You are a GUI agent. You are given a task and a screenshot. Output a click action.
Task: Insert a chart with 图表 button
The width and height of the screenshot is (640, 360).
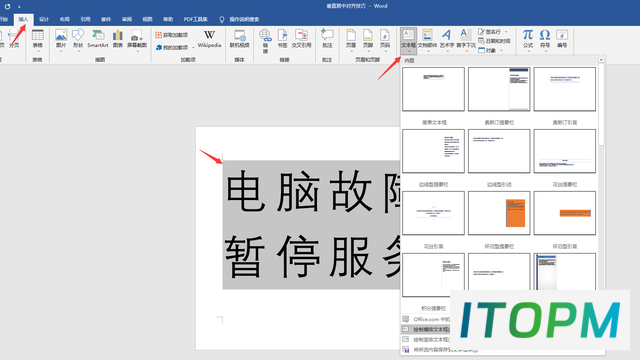pos(118,40)
